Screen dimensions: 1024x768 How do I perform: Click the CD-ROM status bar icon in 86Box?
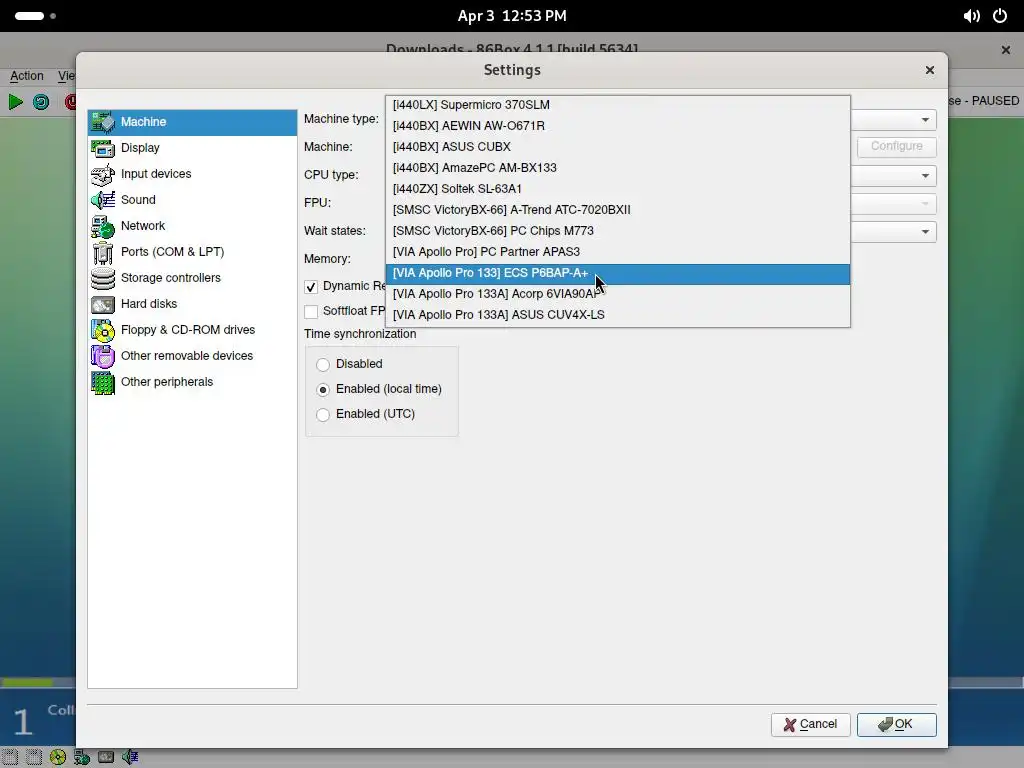57,757
